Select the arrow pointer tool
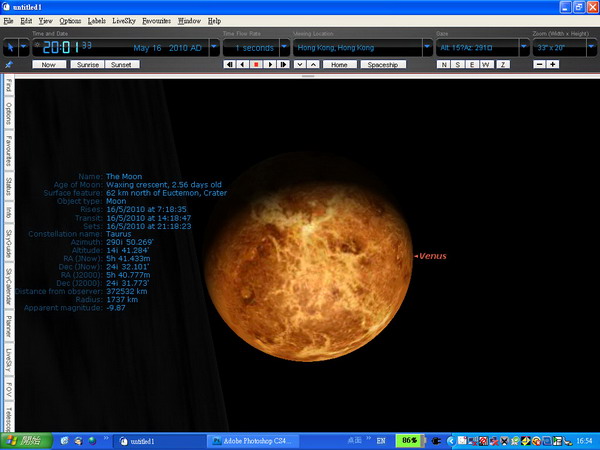Viewport: 600px width, 450px height. [x=10, y=47]
